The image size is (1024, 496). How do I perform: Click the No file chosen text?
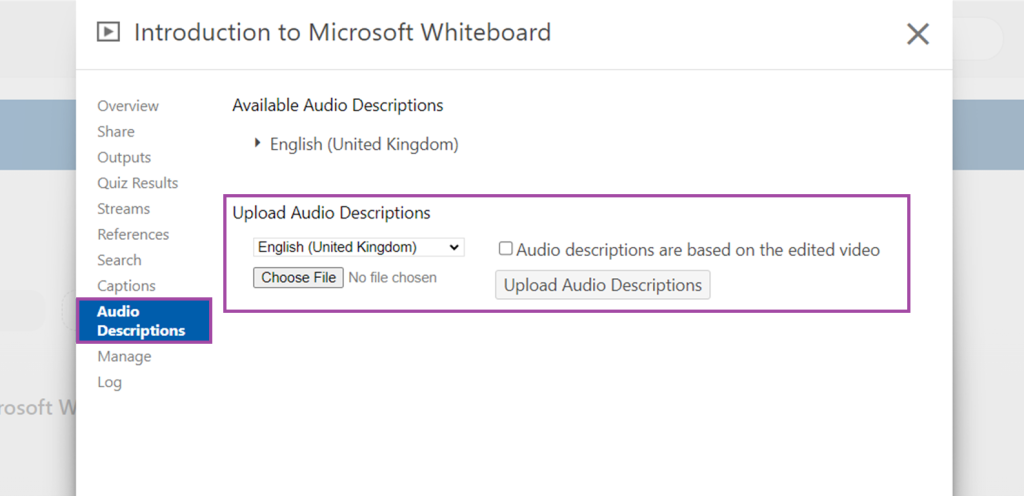coord(392,277)
